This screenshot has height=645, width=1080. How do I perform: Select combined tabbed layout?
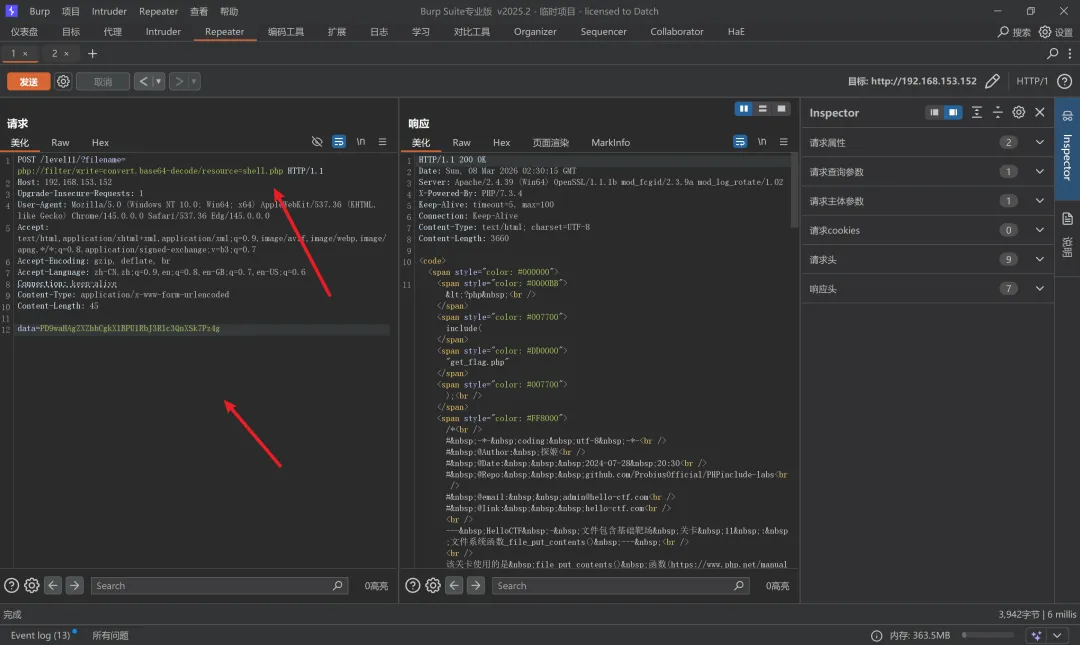(781, 109)
